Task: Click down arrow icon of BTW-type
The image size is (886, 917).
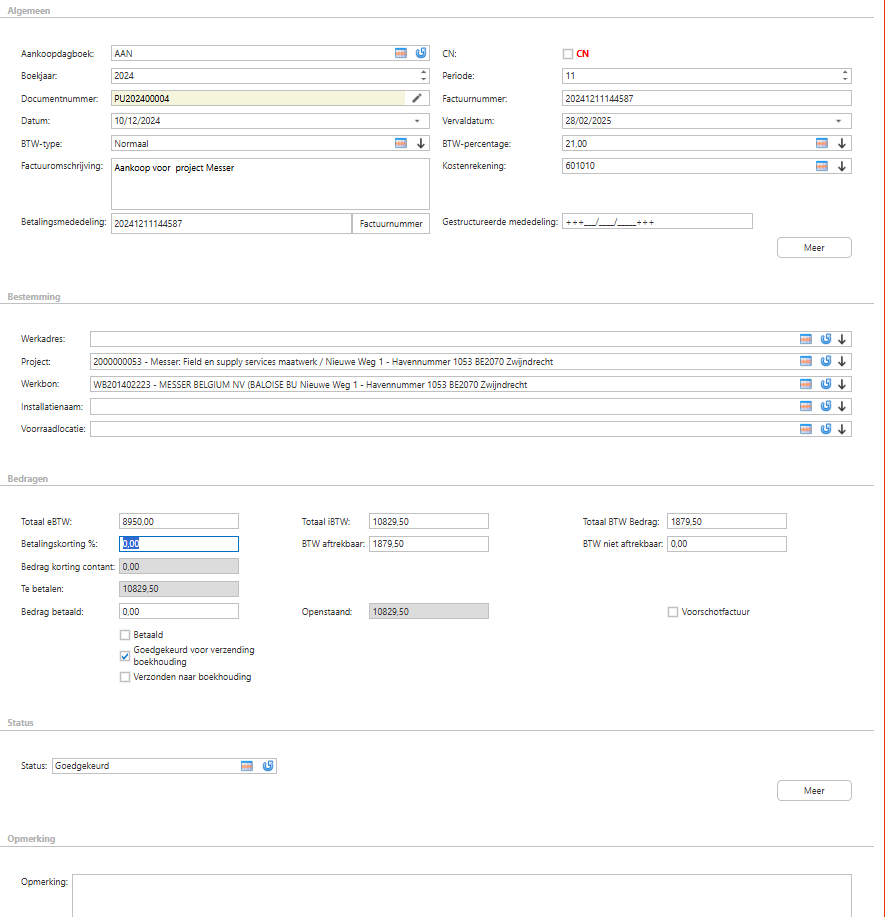Action: (x=420, y=143)
